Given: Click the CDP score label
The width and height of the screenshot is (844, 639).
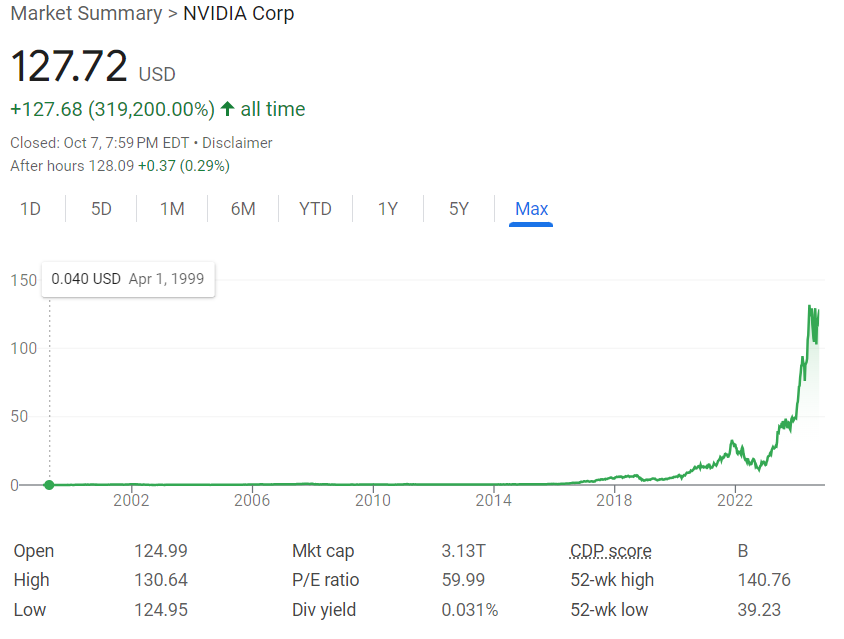Looking at the screenshot, I should click(x=610, y=551).
